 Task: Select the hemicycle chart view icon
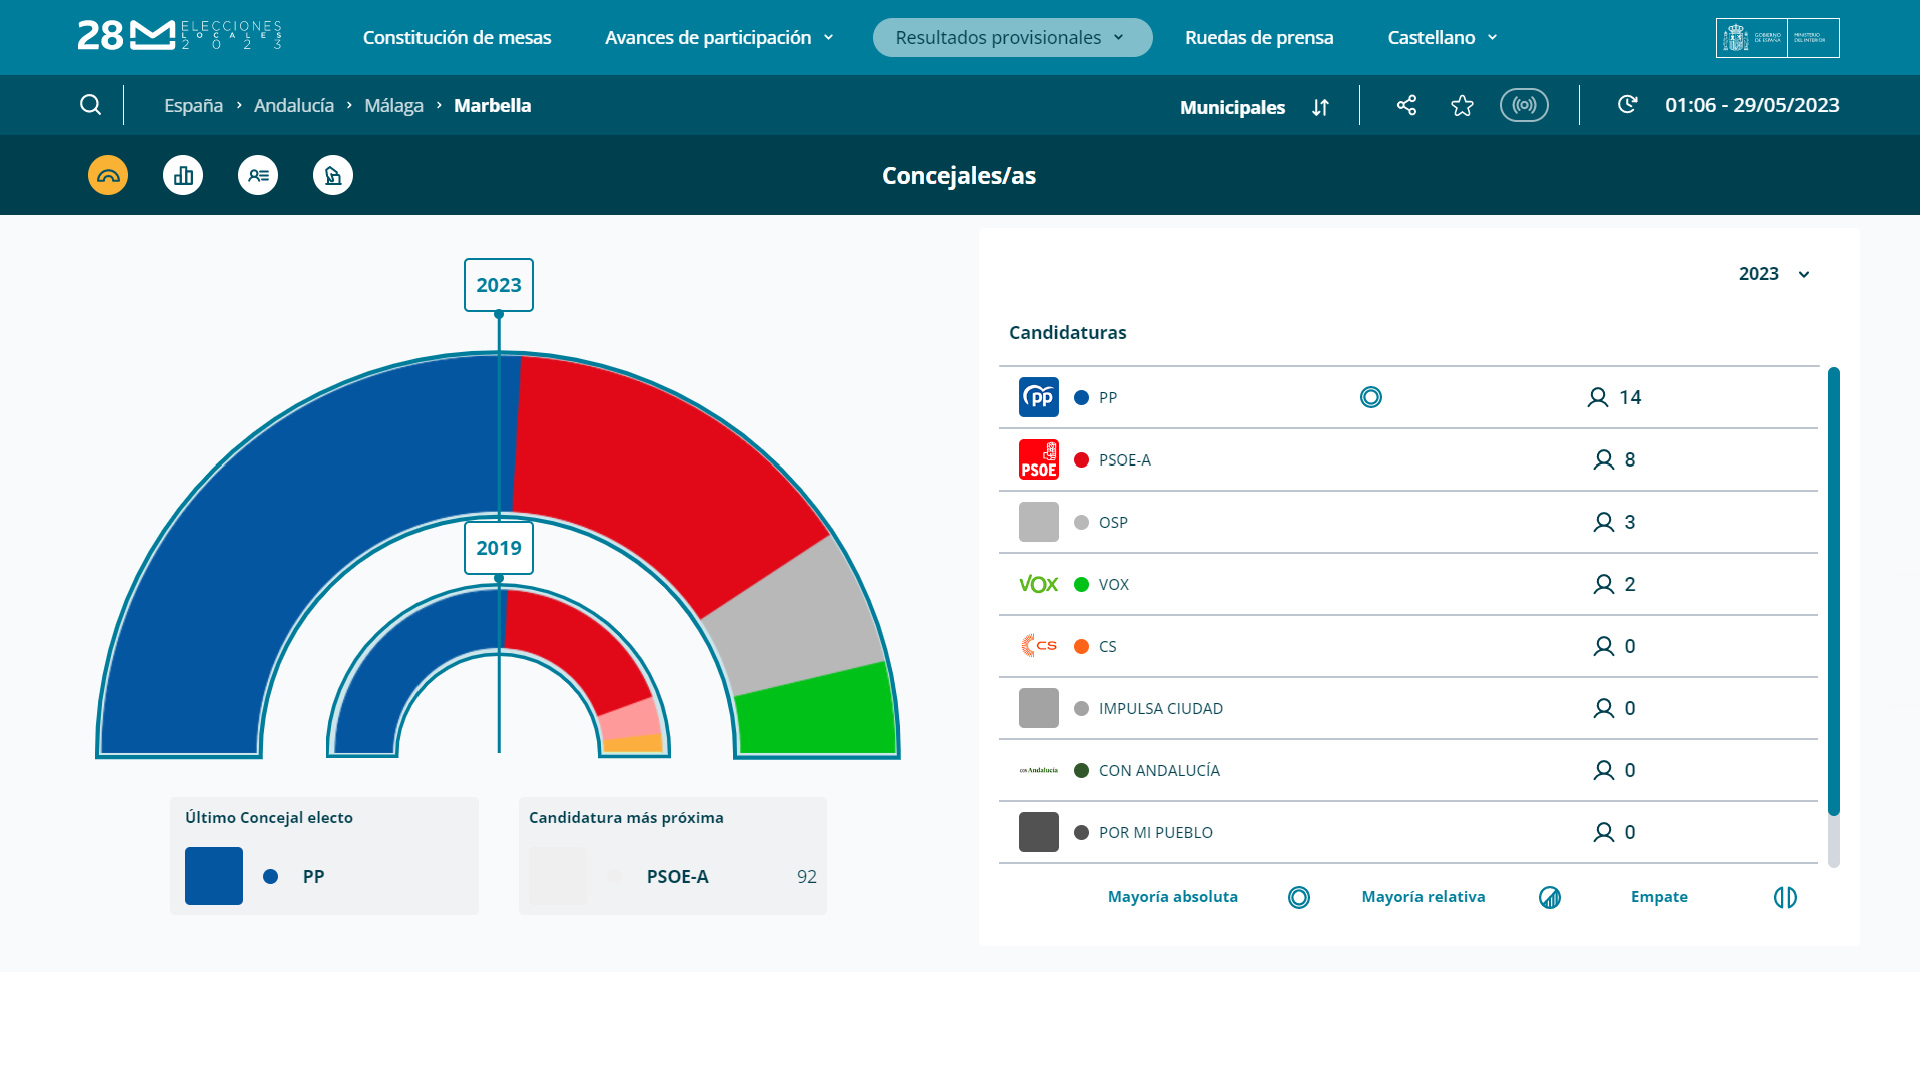[108, 175]
